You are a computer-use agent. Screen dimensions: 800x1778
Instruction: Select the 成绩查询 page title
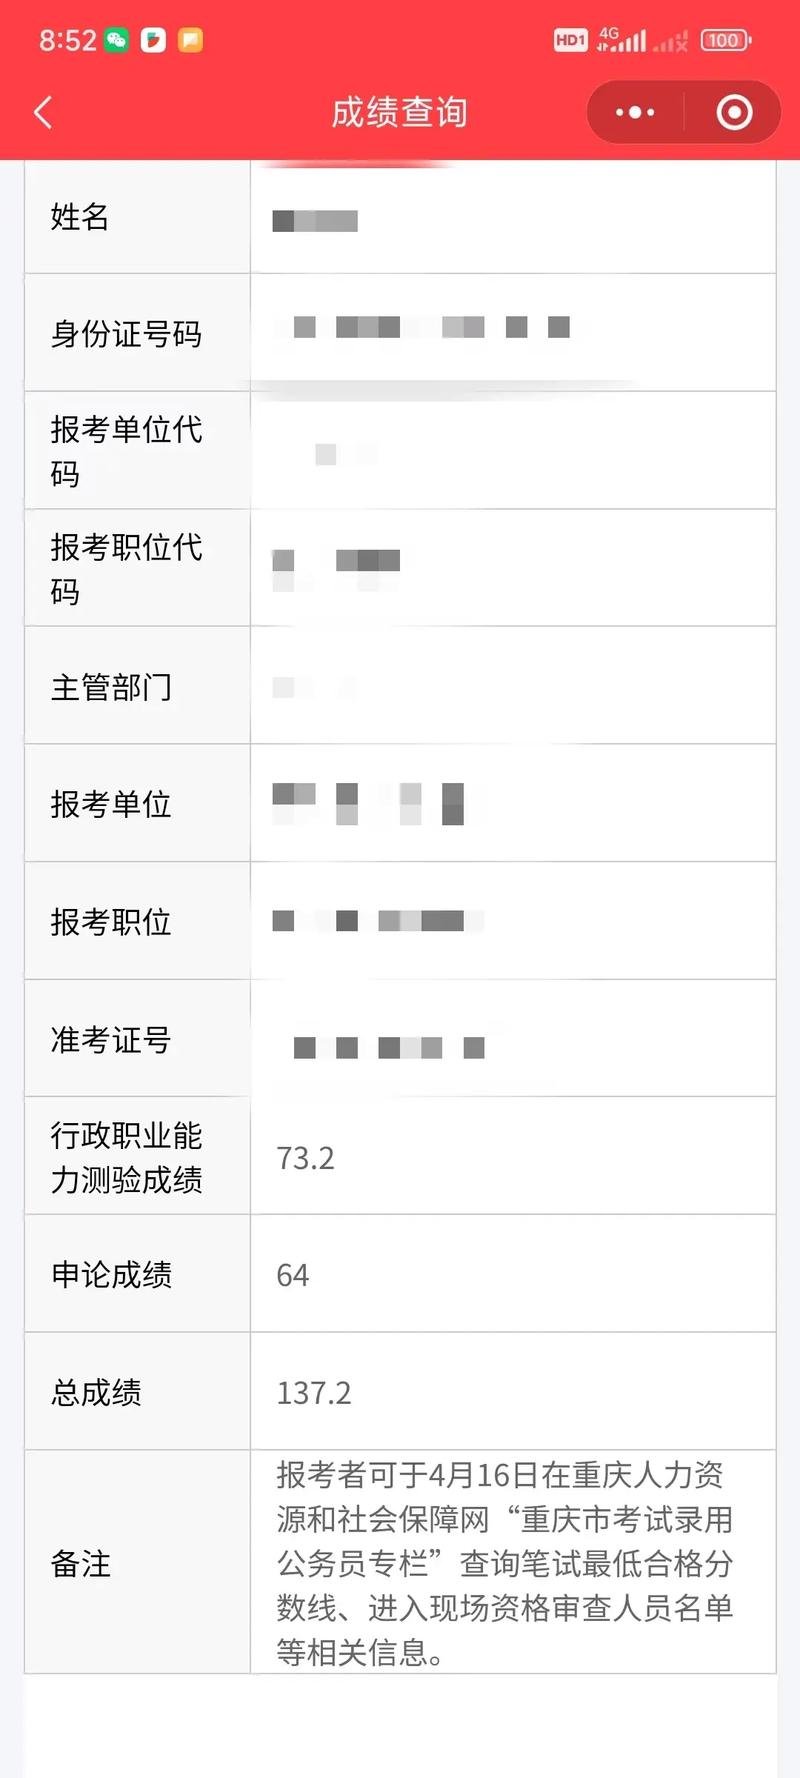[400, 112]
